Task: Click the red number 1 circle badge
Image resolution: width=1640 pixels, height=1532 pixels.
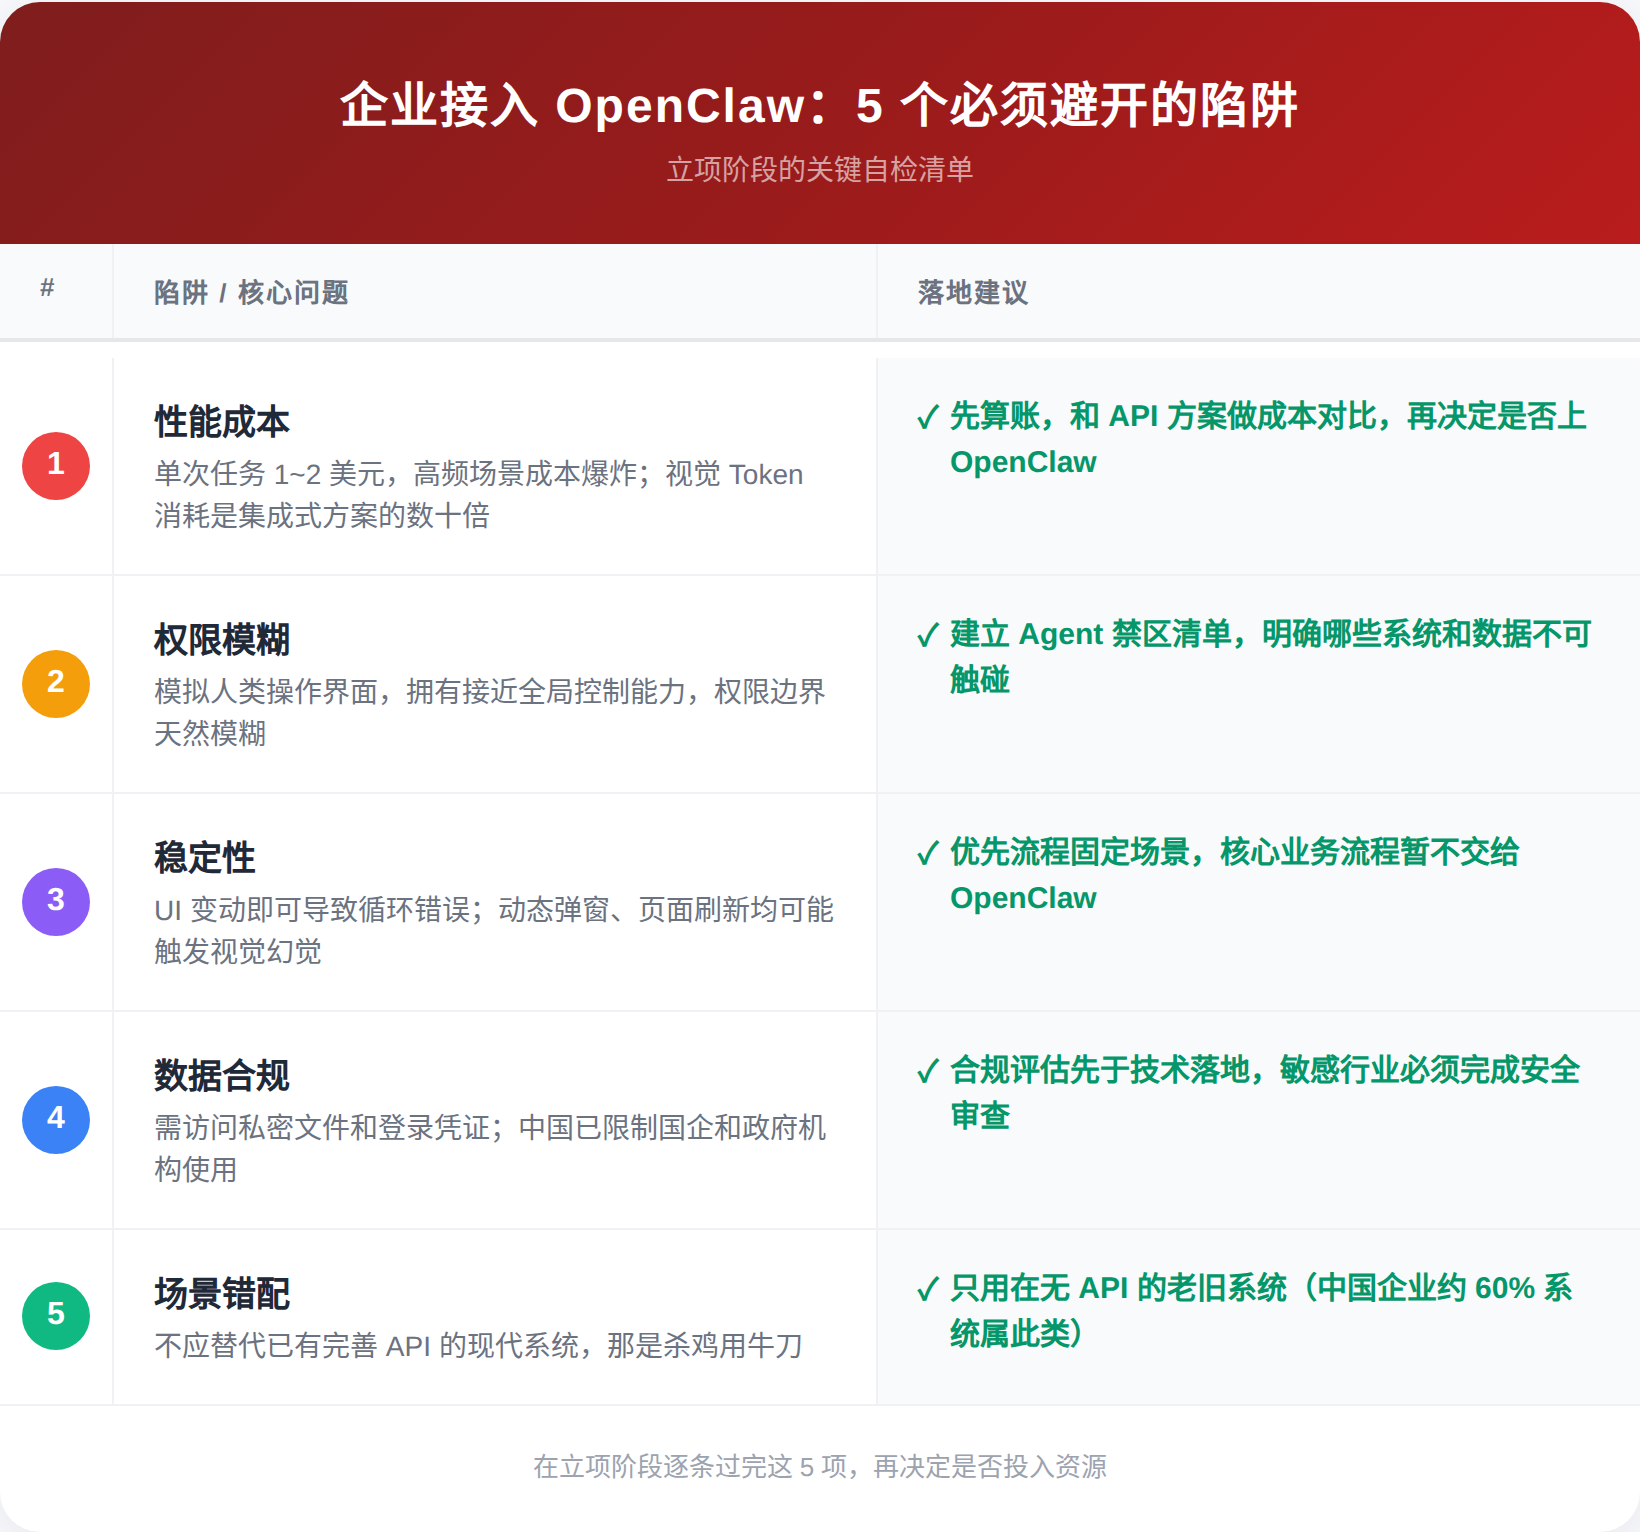Action: tap(56, 466)
